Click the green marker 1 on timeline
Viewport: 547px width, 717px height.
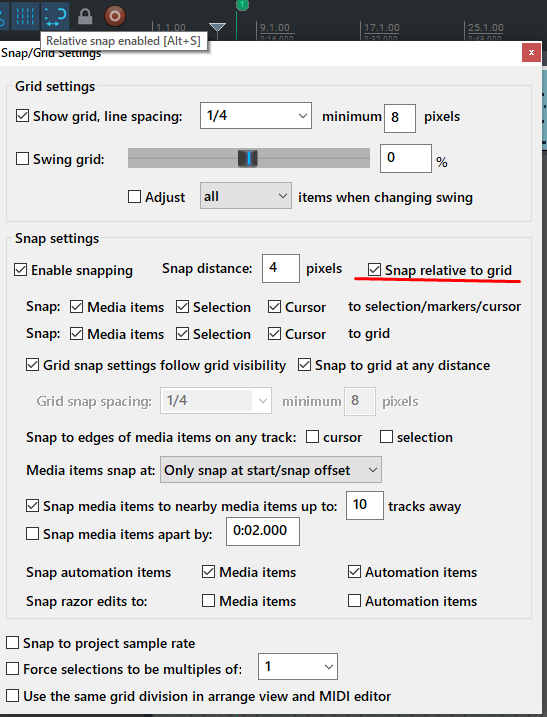242,5
